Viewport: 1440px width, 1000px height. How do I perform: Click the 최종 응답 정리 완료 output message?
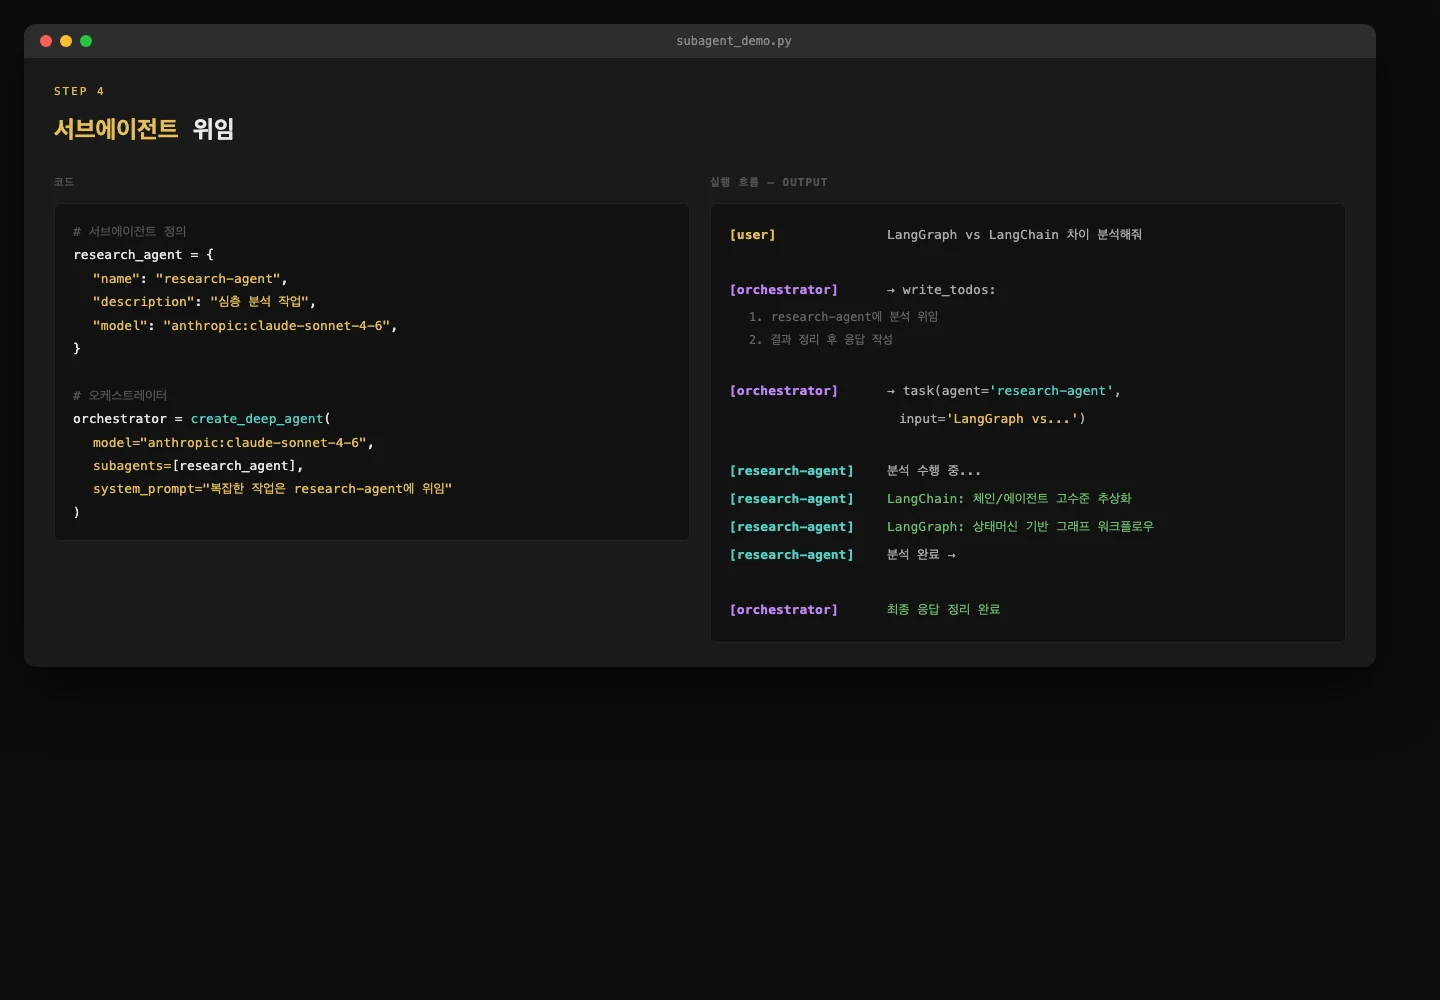943,610
